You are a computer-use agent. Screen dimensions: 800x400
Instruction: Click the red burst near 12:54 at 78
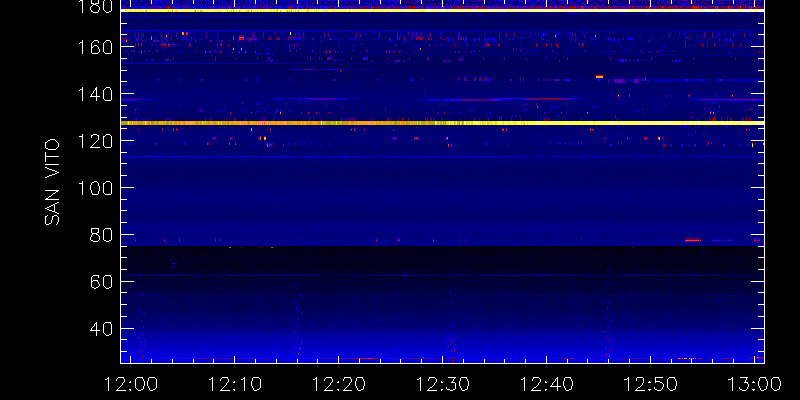[692, 240]
